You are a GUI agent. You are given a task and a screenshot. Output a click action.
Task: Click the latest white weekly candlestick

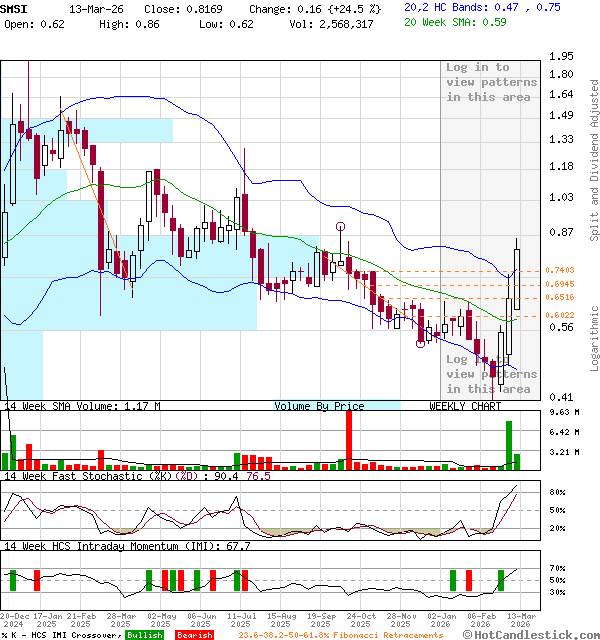pos(517,276)
